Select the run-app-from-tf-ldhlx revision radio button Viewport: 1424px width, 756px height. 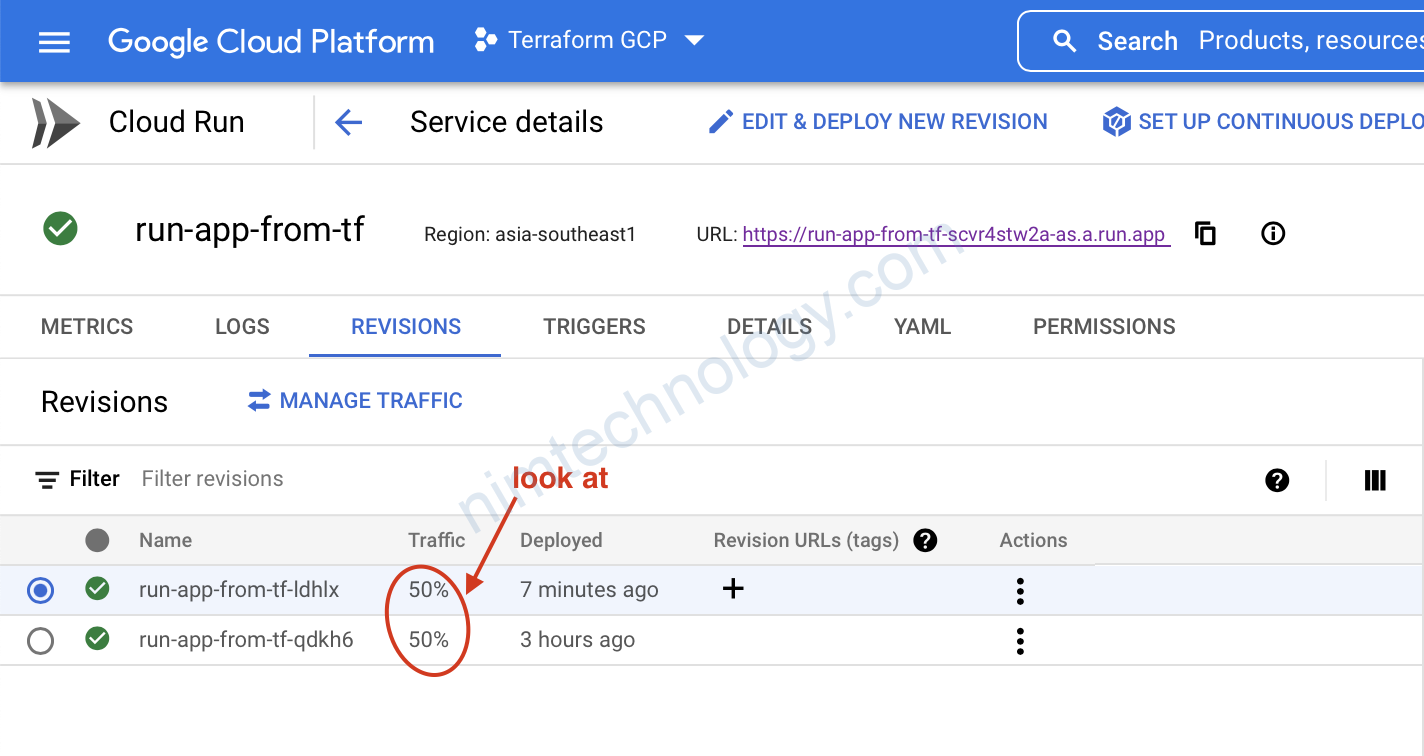41,591
